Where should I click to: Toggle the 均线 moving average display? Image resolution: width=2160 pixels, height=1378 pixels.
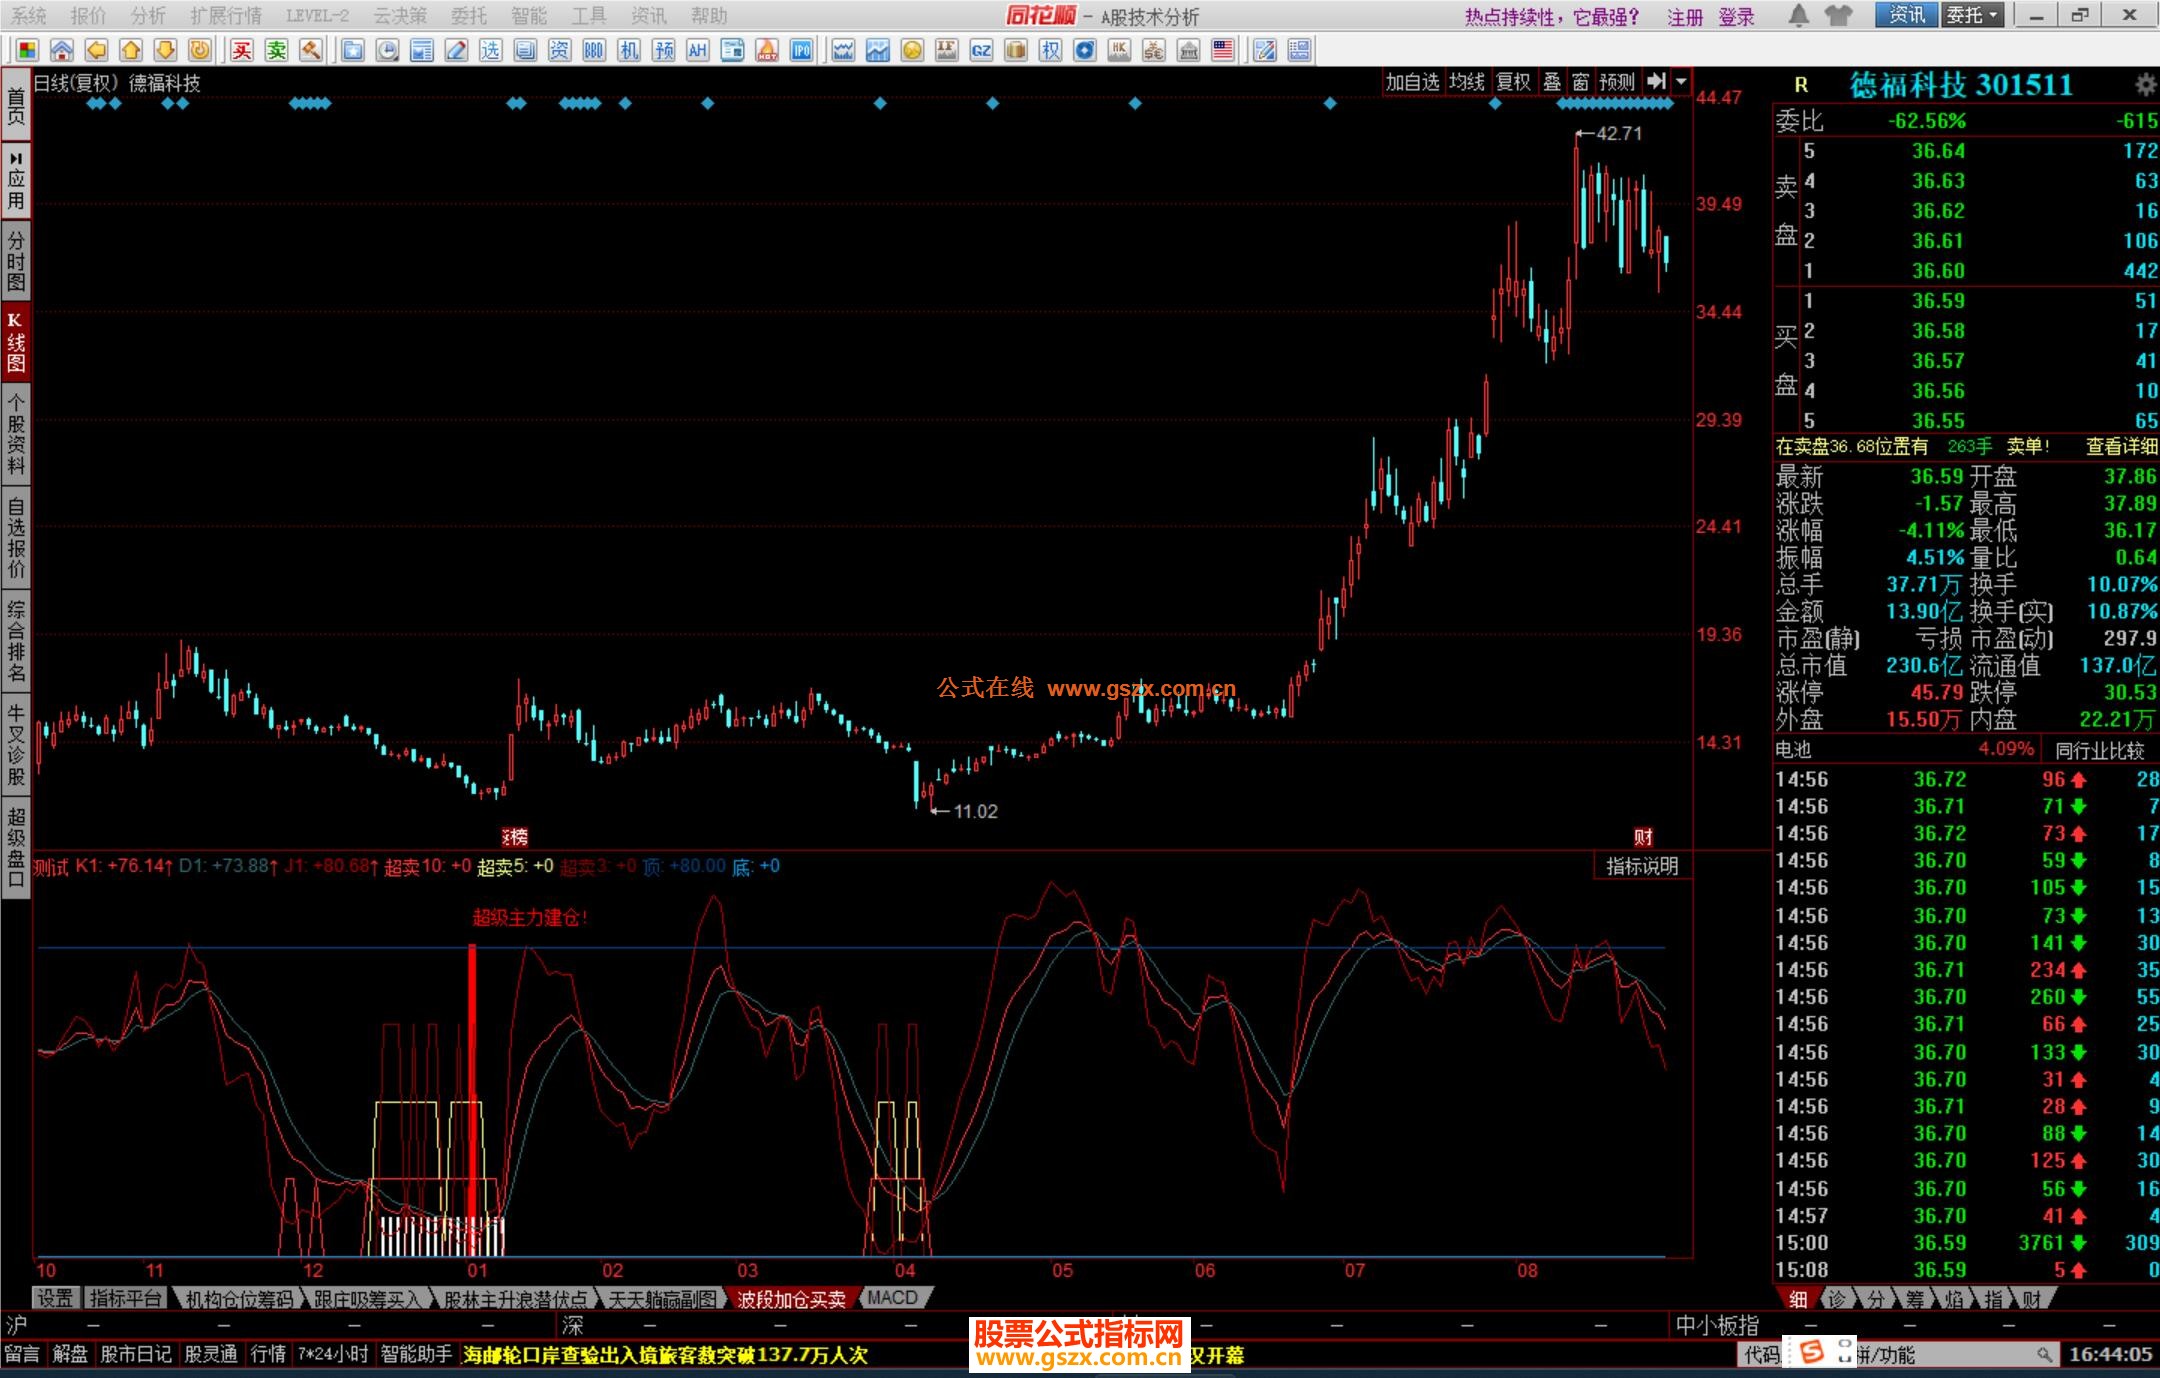point(1467,82)
